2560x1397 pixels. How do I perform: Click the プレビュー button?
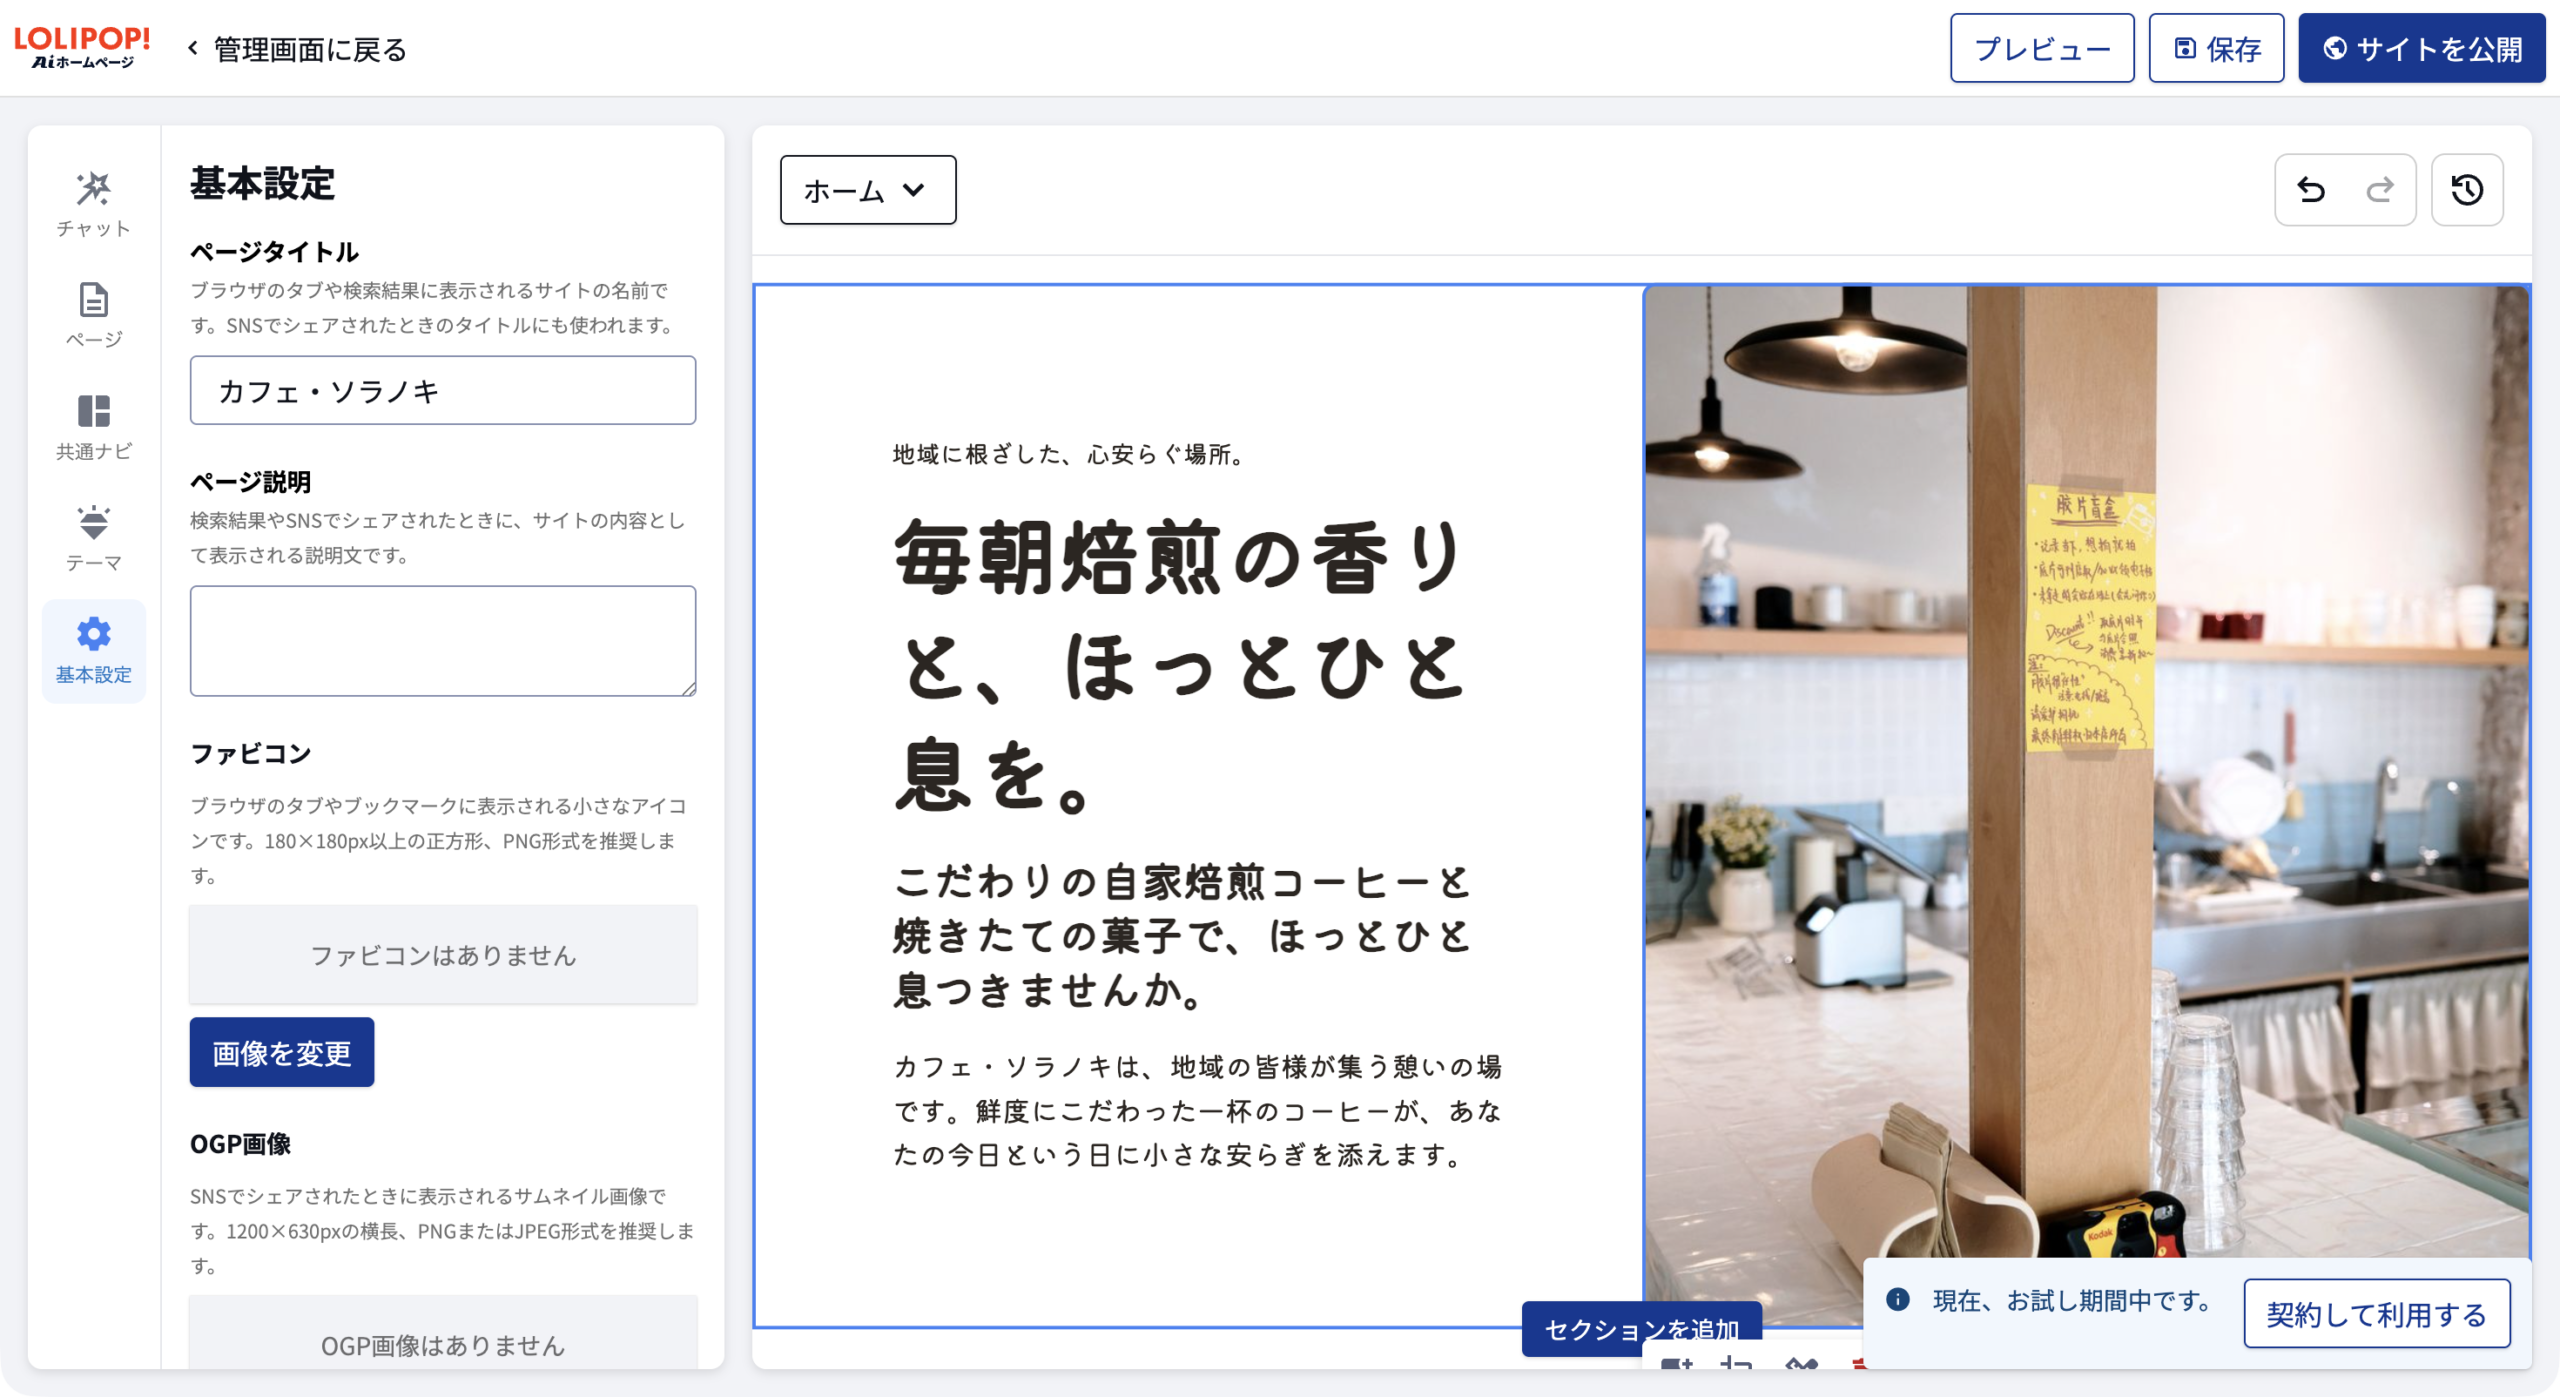tap(2041, 48)
